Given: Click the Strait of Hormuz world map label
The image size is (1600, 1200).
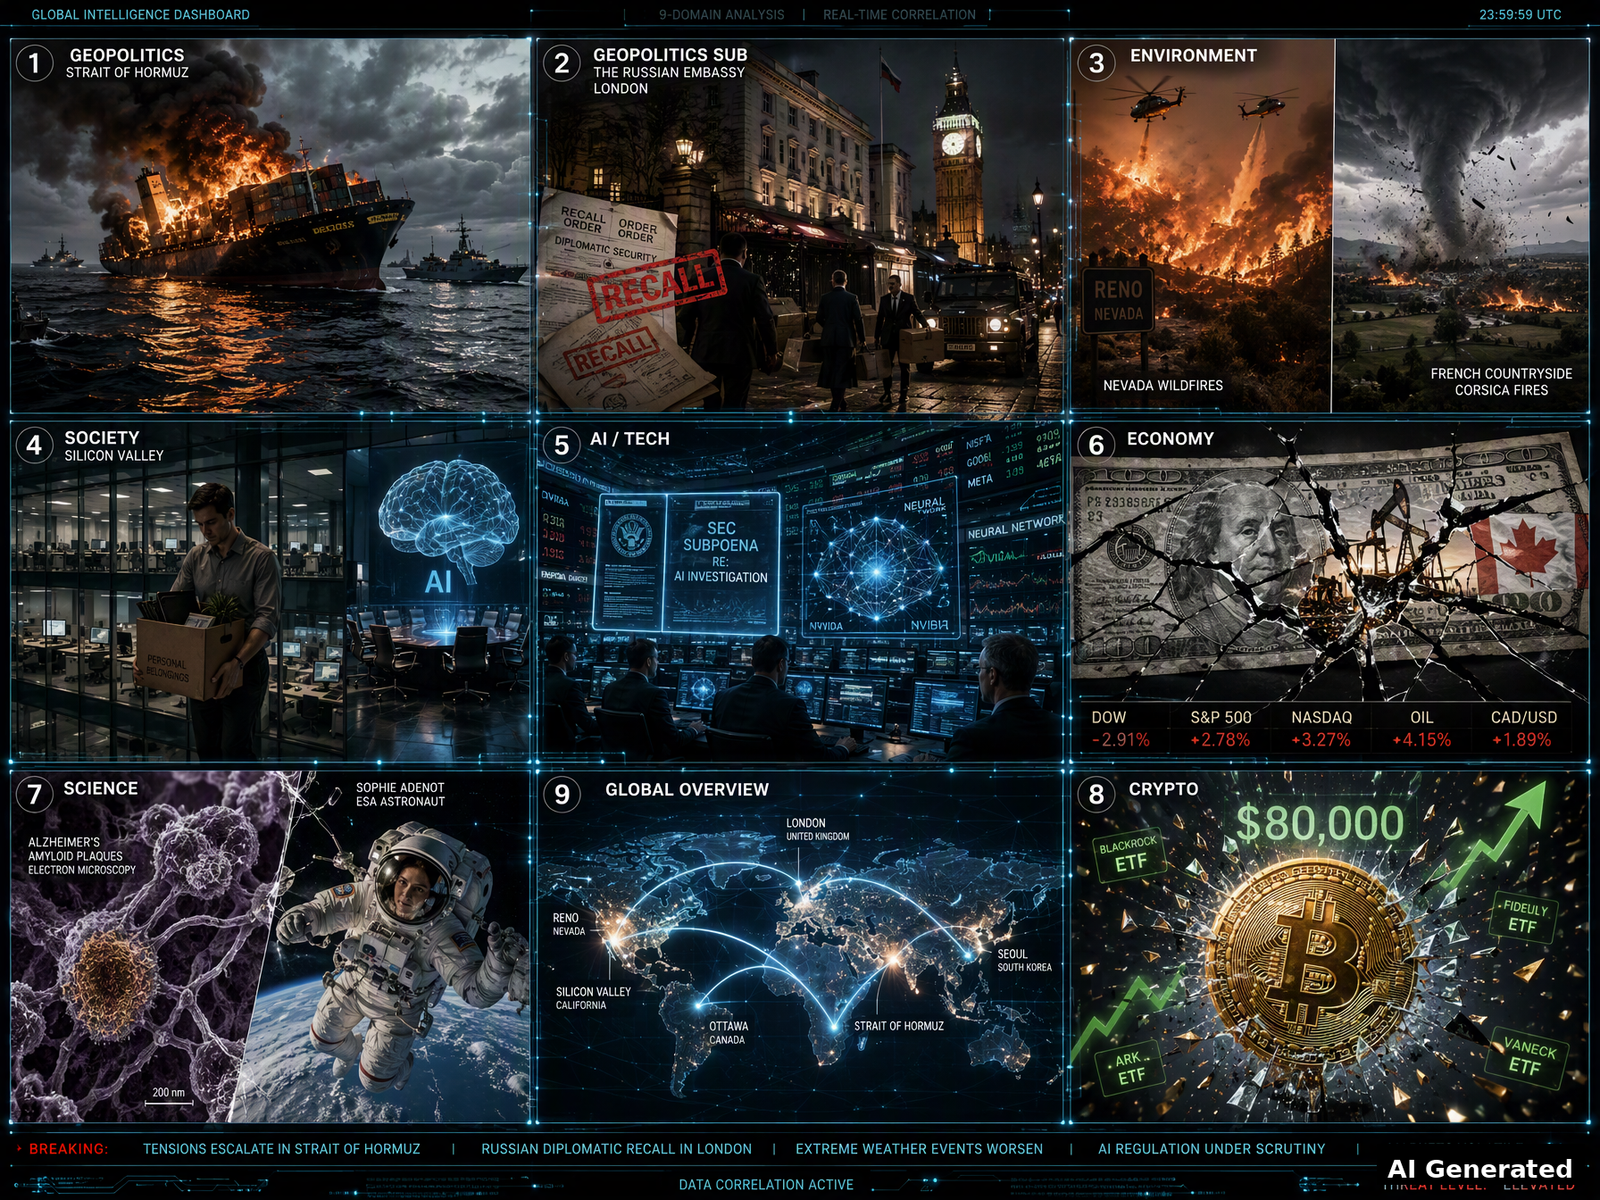Looking at the screenshot, I should click(x=899, y=1026).
